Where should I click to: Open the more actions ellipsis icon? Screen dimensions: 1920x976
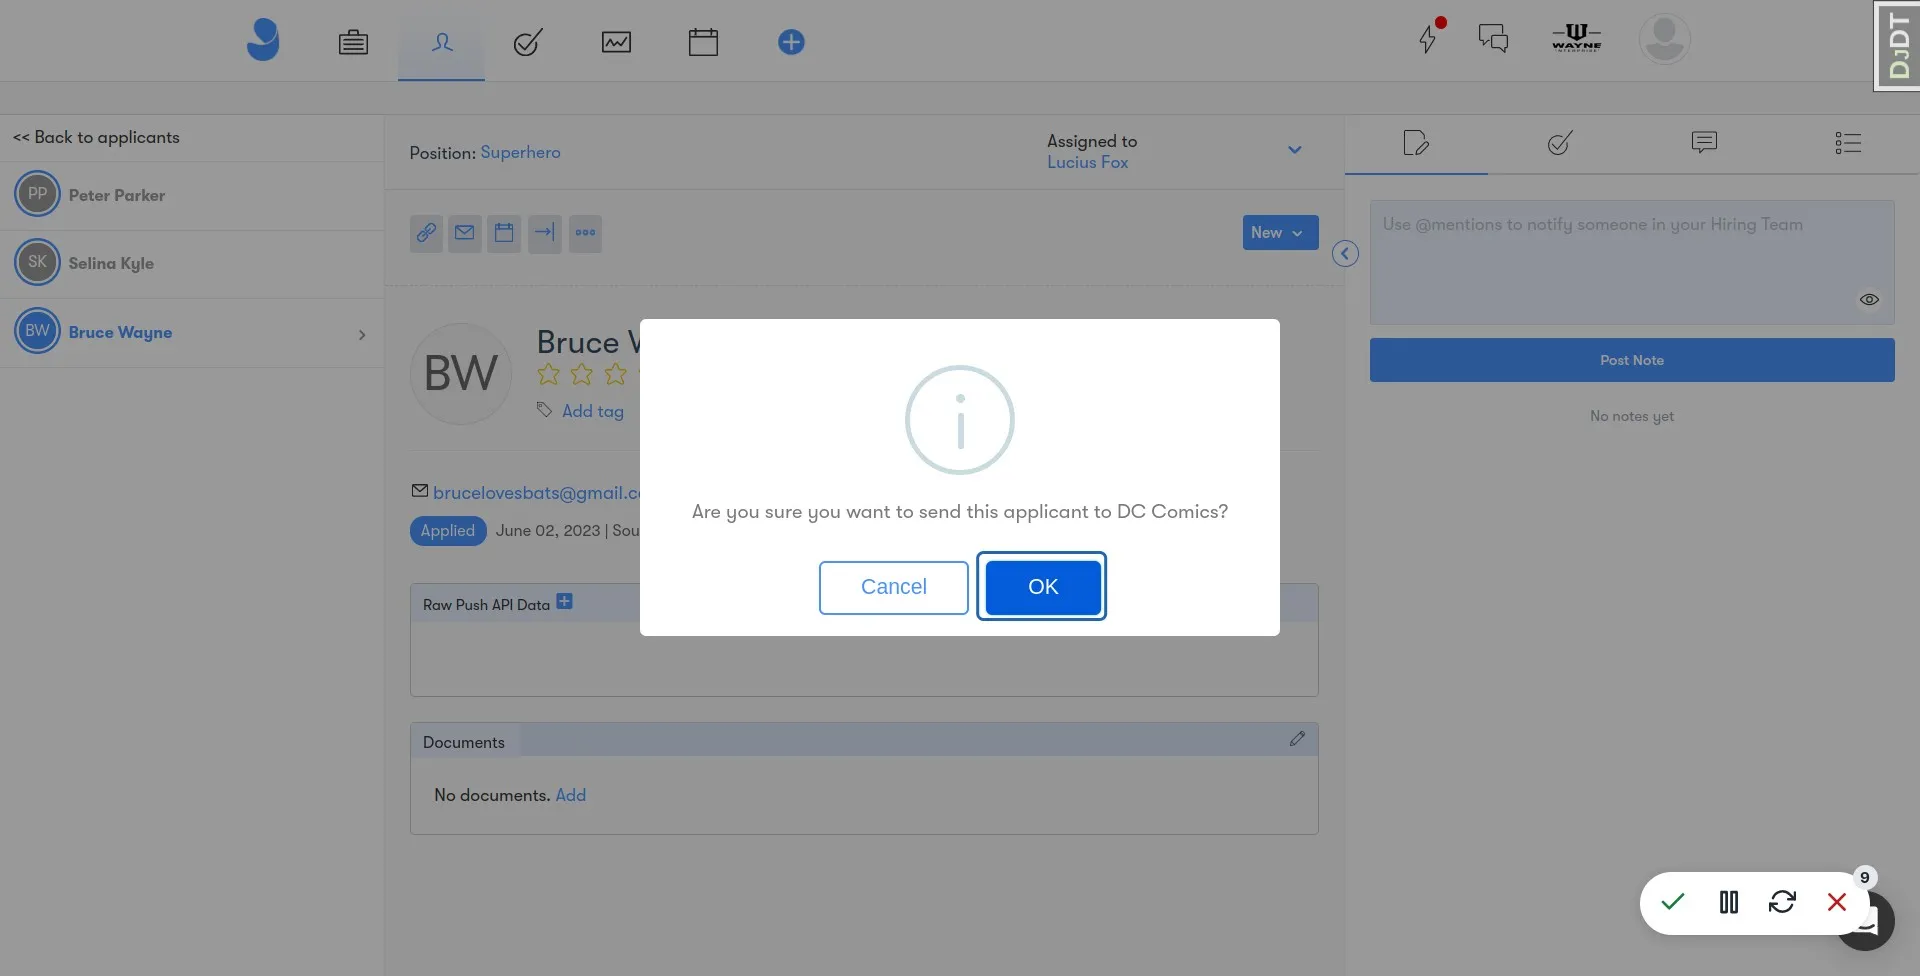(585, 233)
